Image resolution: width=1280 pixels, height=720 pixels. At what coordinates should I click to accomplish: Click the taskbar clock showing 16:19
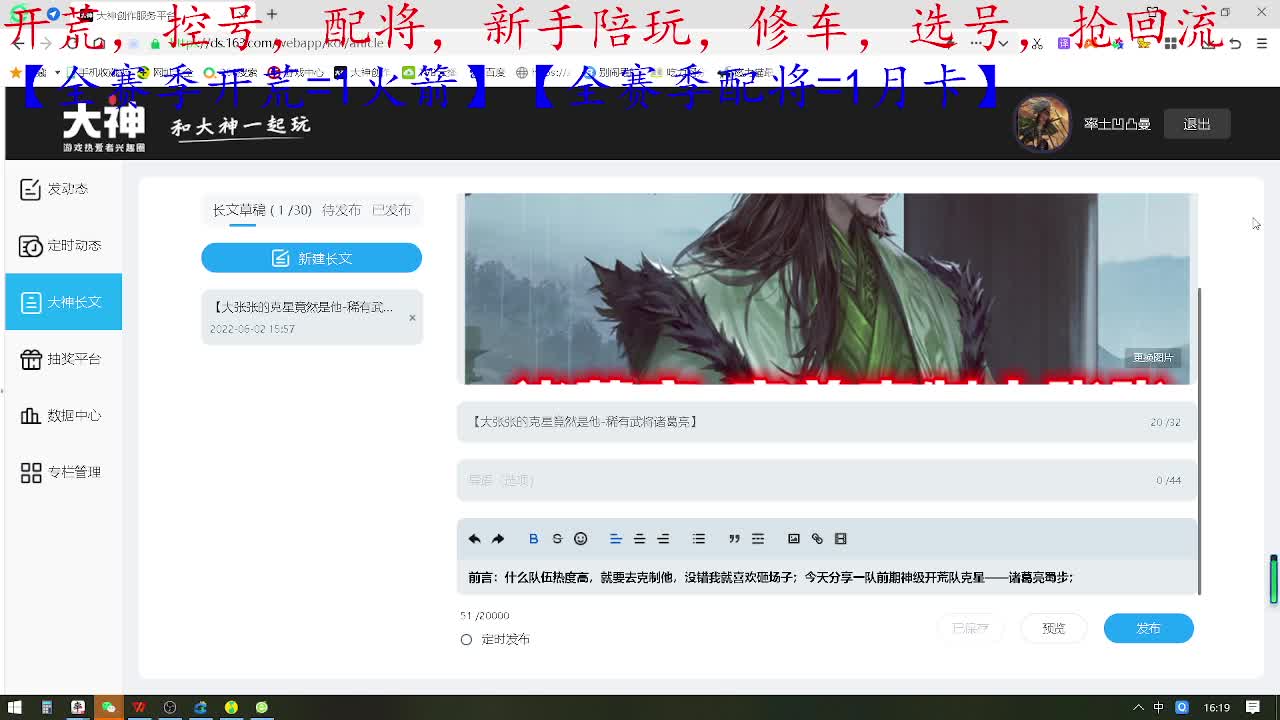pyautogui.click(x=1217, y=707)
